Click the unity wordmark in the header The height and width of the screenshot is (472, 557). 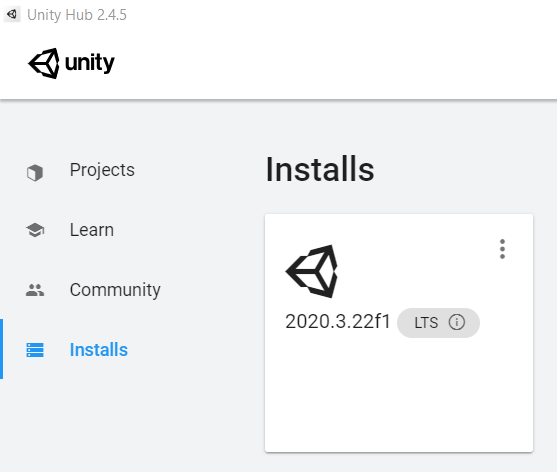(x=90, y=63)
